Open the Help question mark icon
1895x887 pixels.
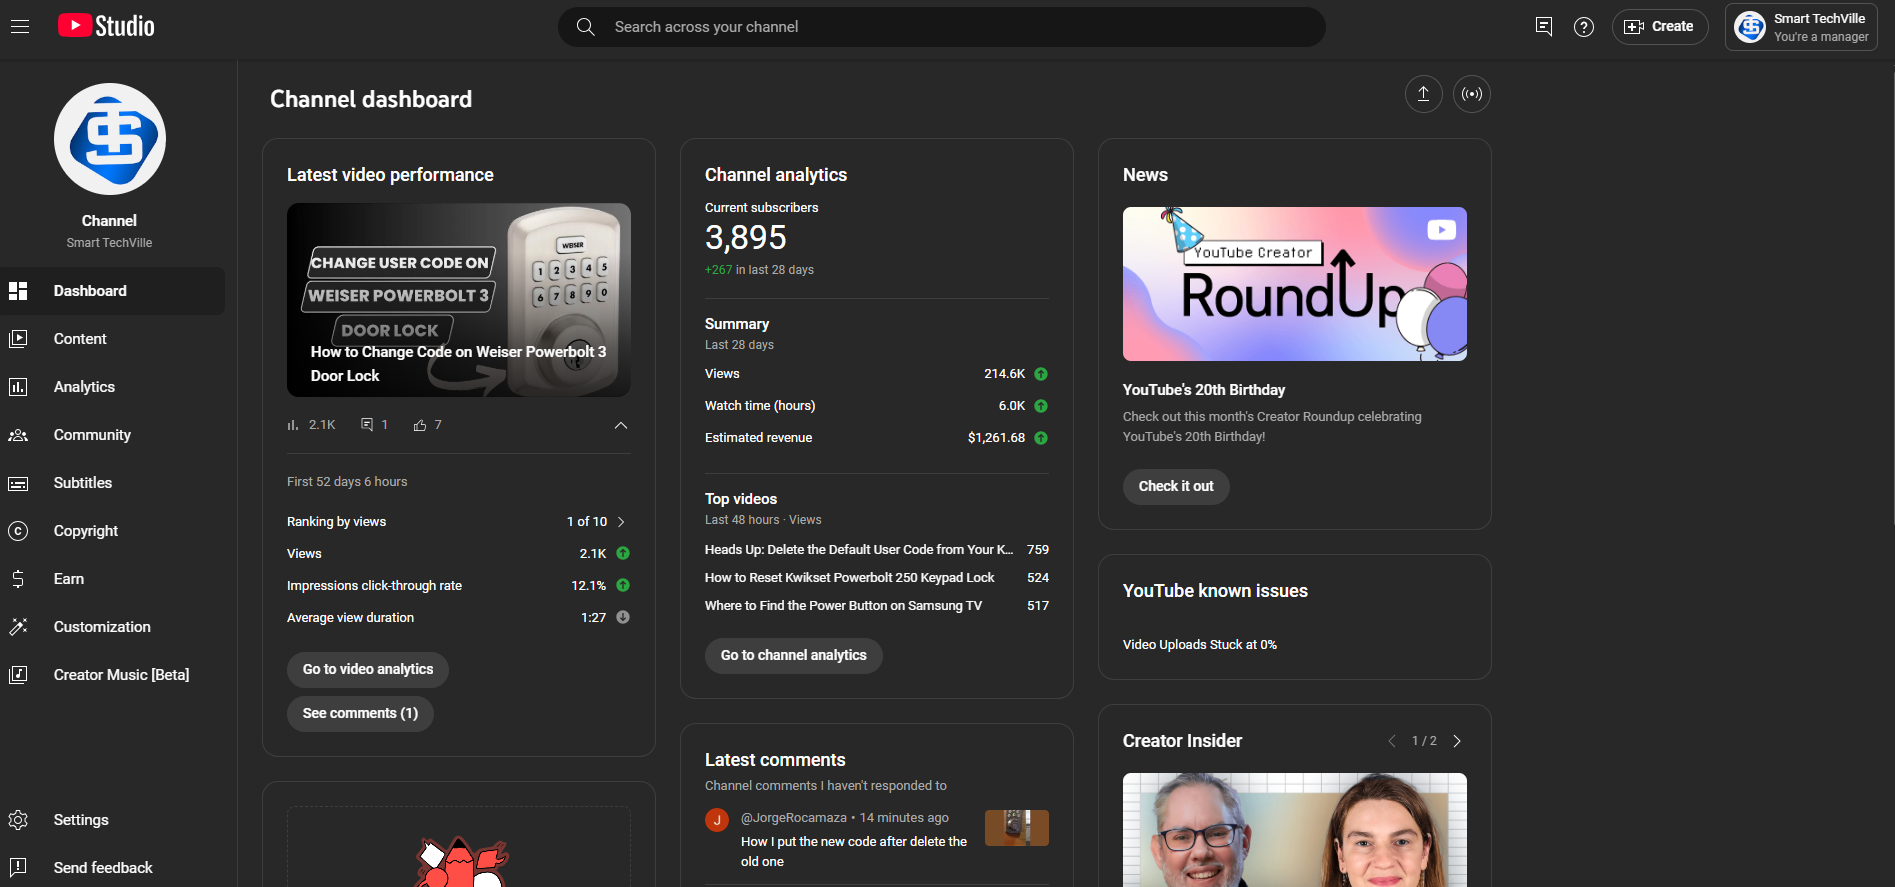tap(1584, 27)
